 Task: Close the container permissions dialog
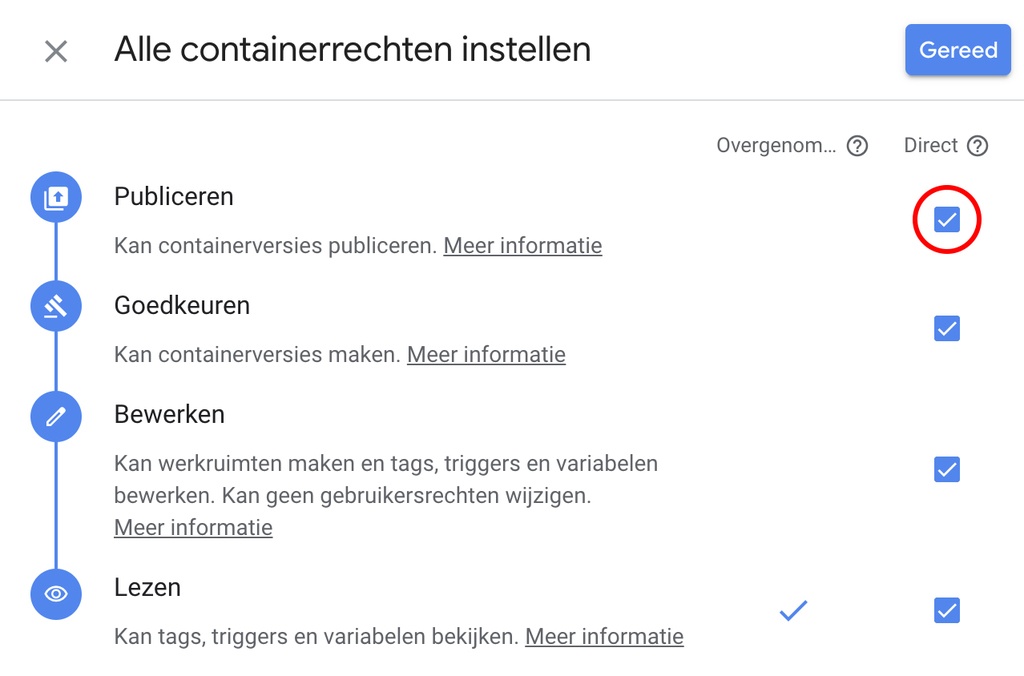[x=56, y=51]
